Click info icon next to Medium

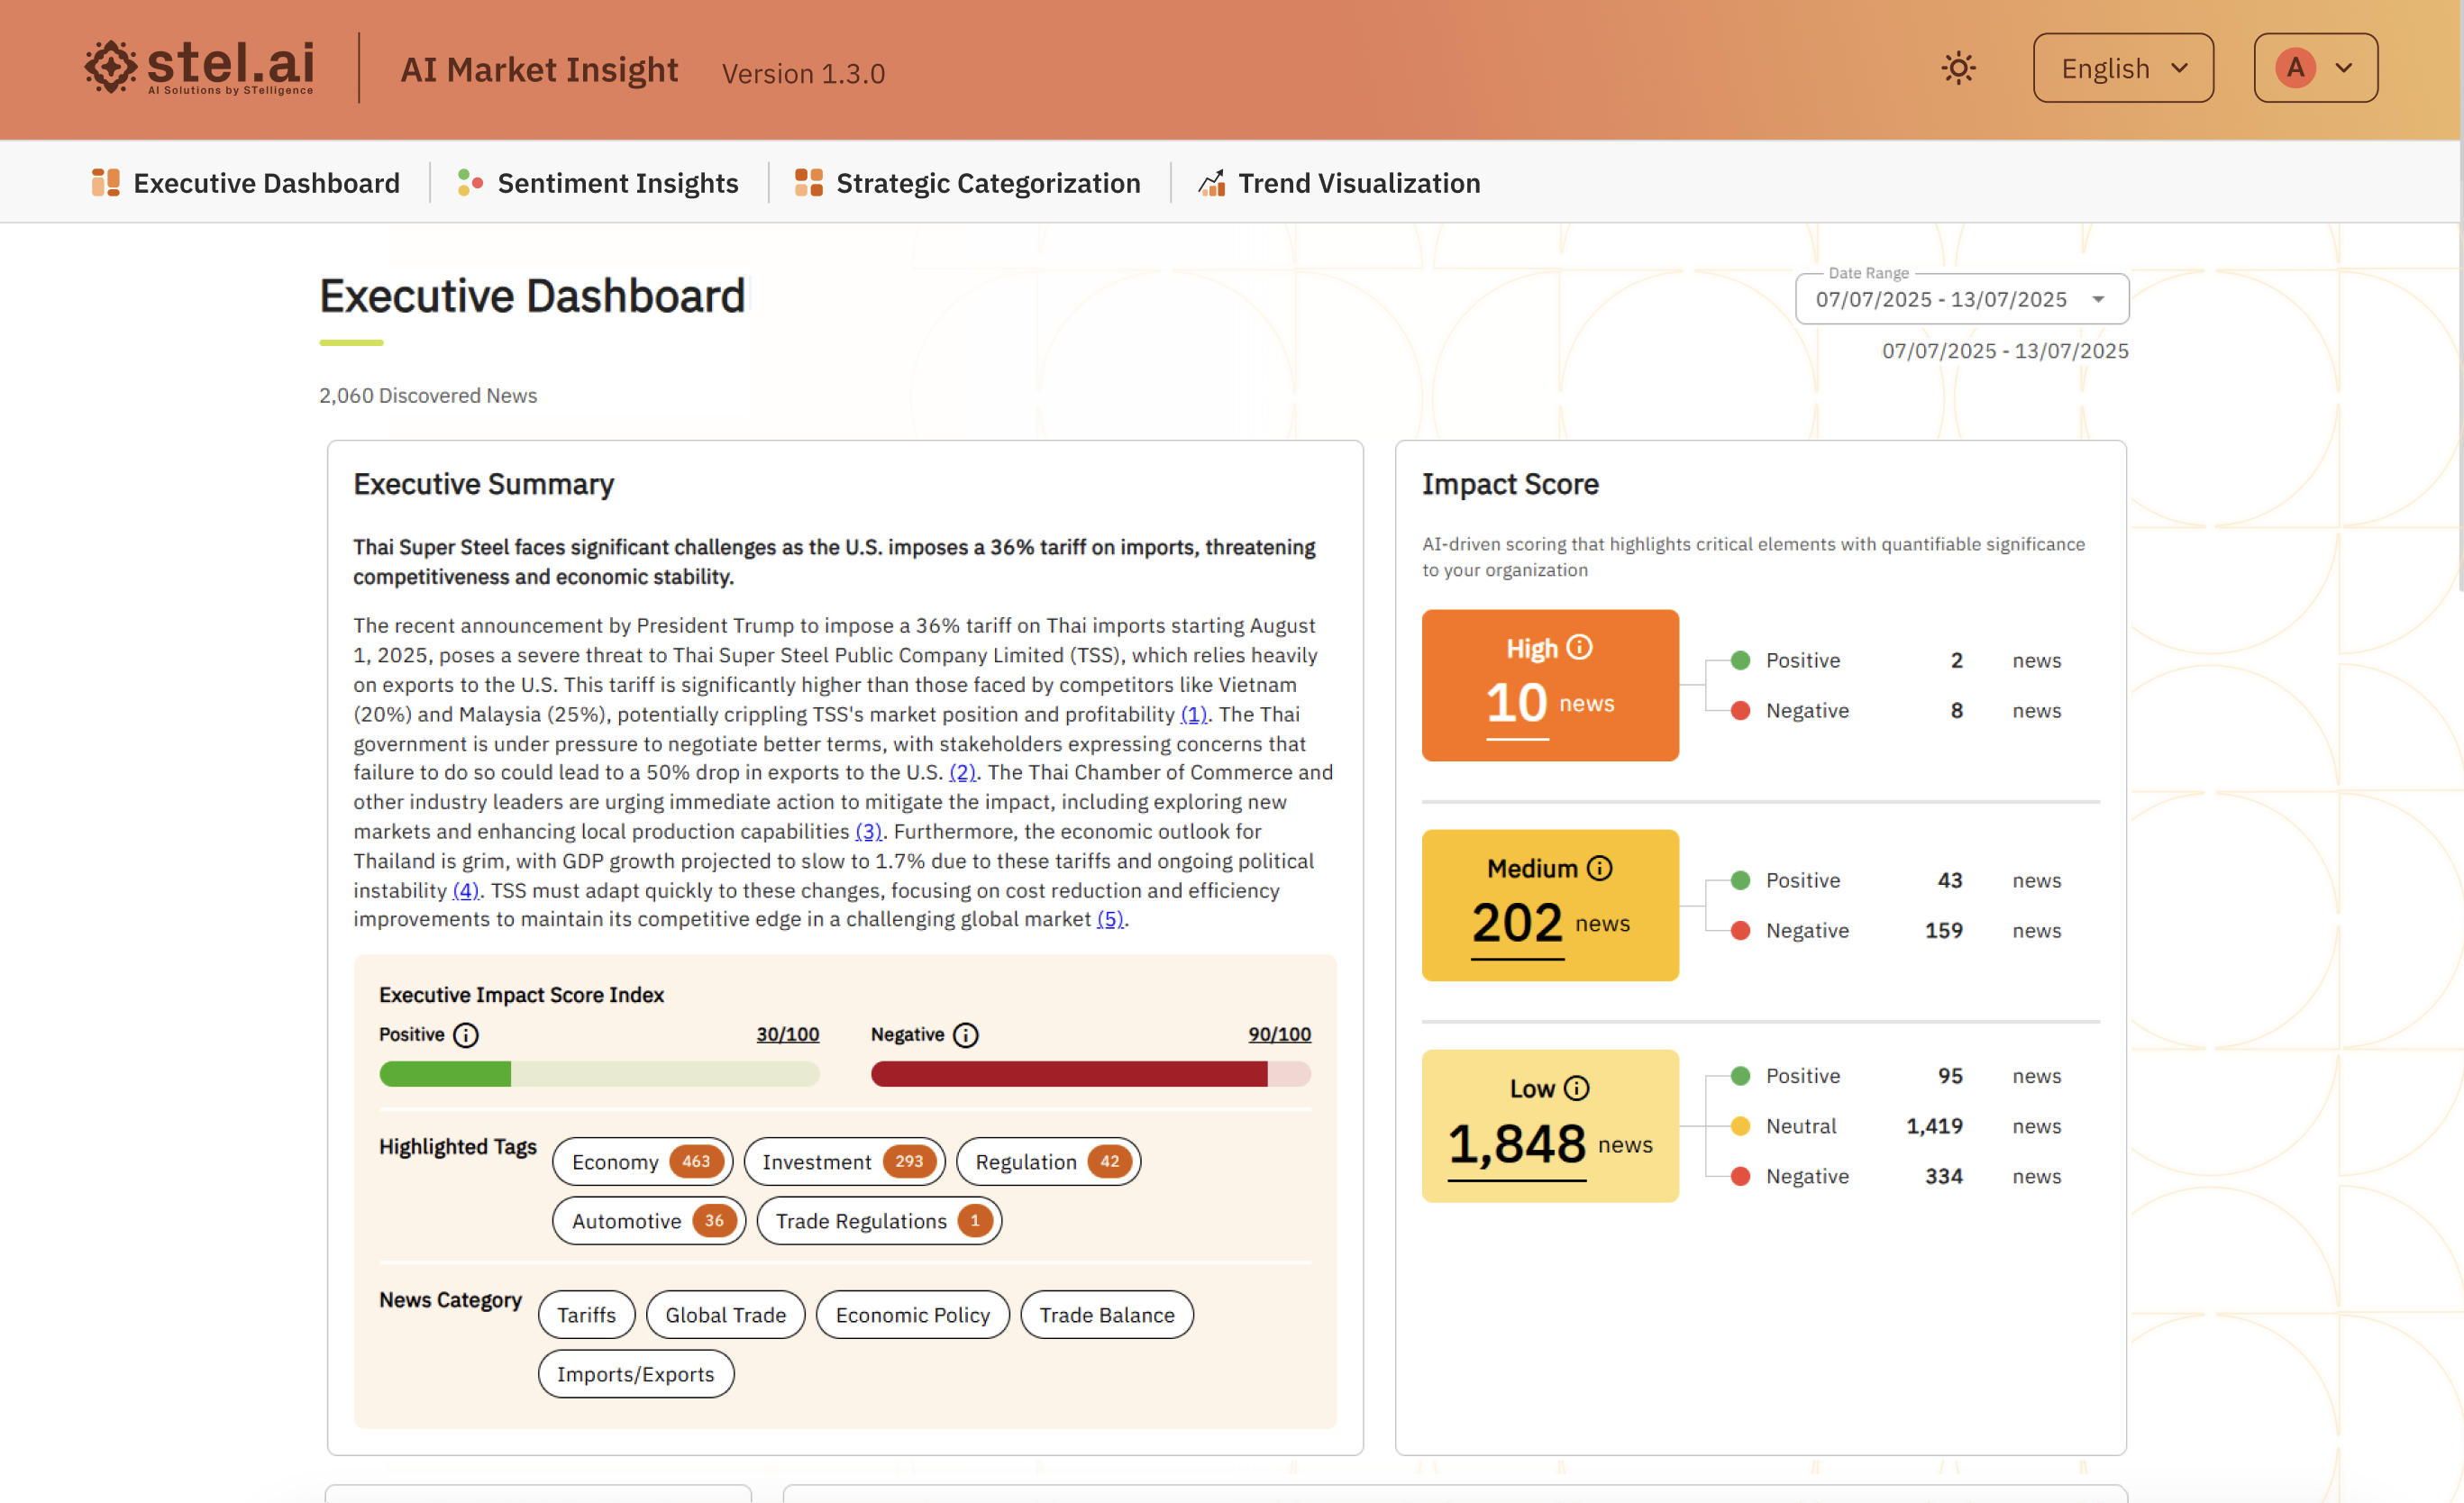point(1599,868)
